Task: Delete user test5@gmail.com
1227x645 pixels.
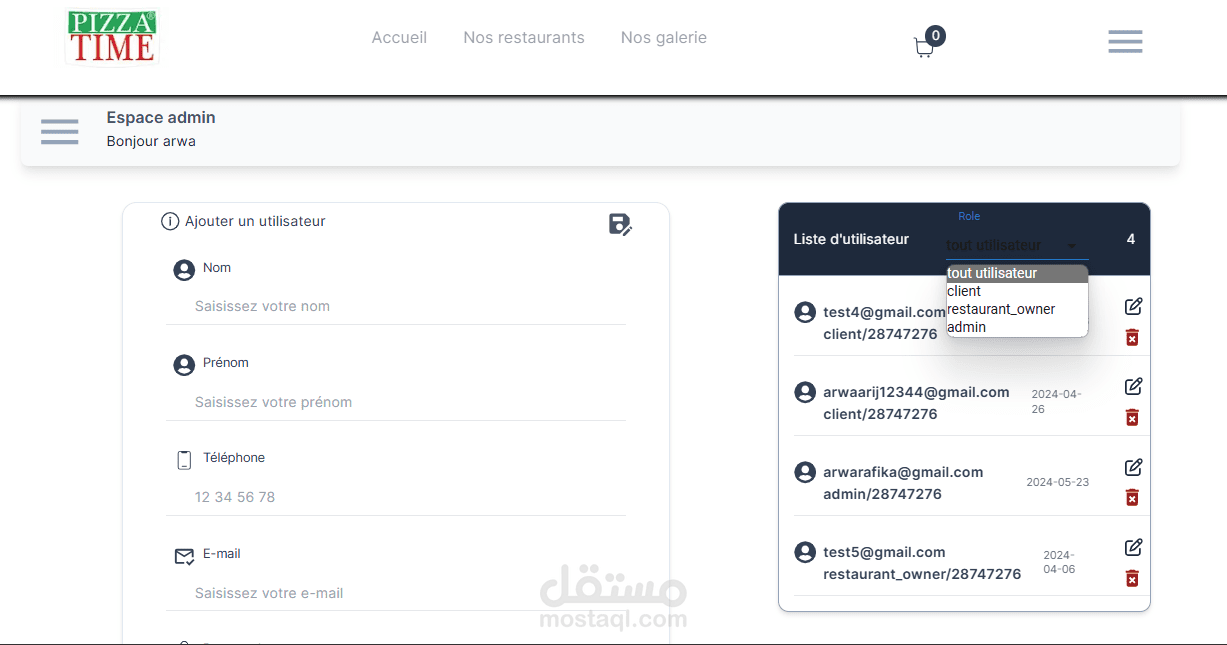Action: (1132, 578)
